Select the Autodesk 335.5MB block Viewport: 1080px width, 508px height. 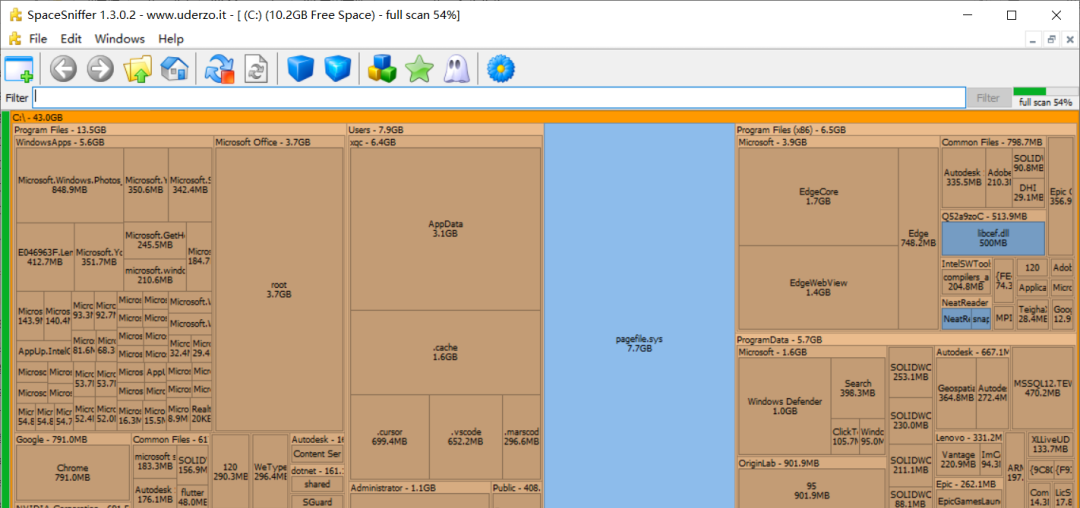pos(963,178)
